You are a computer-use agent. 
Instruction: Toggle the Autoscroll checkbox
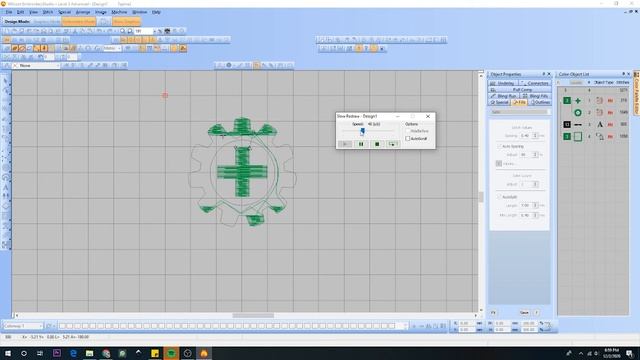pos(407,139)
